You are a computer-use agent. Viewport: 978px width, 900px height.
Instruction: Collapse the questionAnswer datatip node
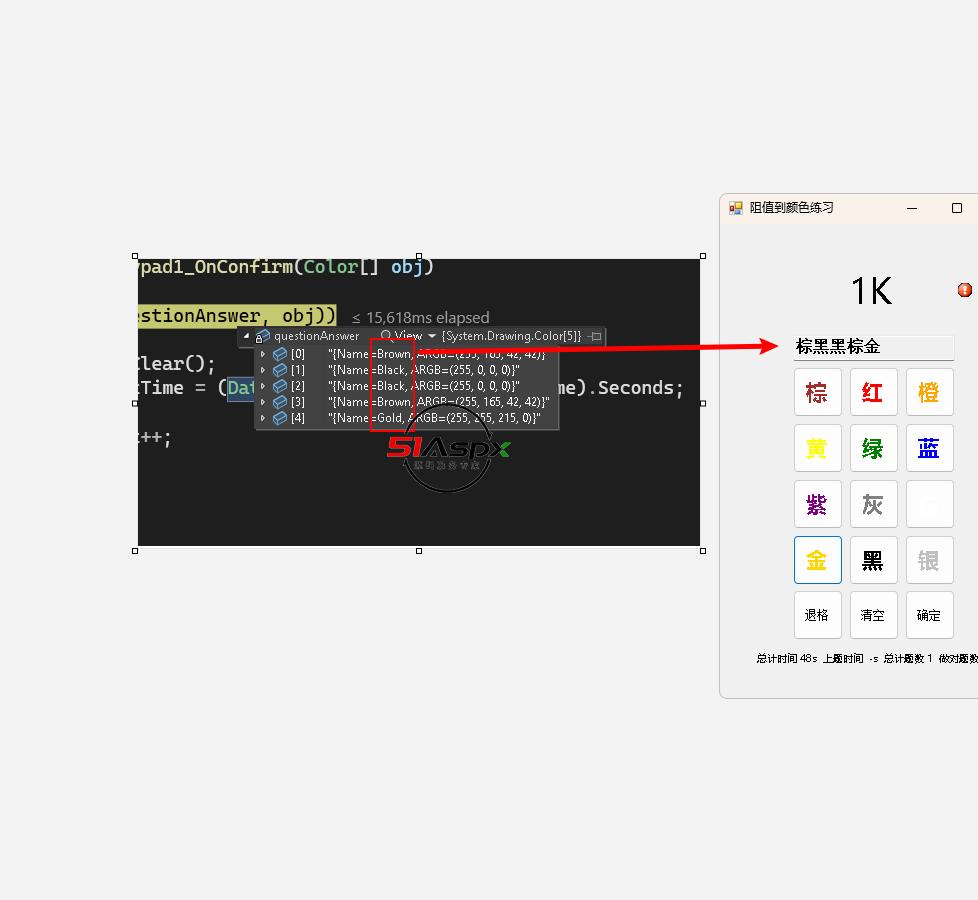(x=246, y=336)
